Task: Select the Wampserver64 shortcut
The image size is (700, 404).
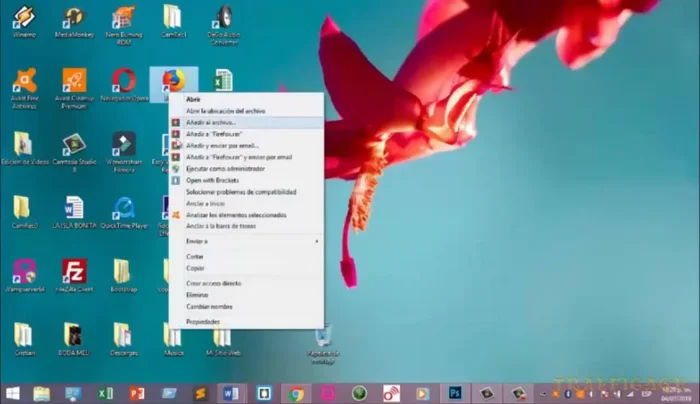Action: click(24, 276)
